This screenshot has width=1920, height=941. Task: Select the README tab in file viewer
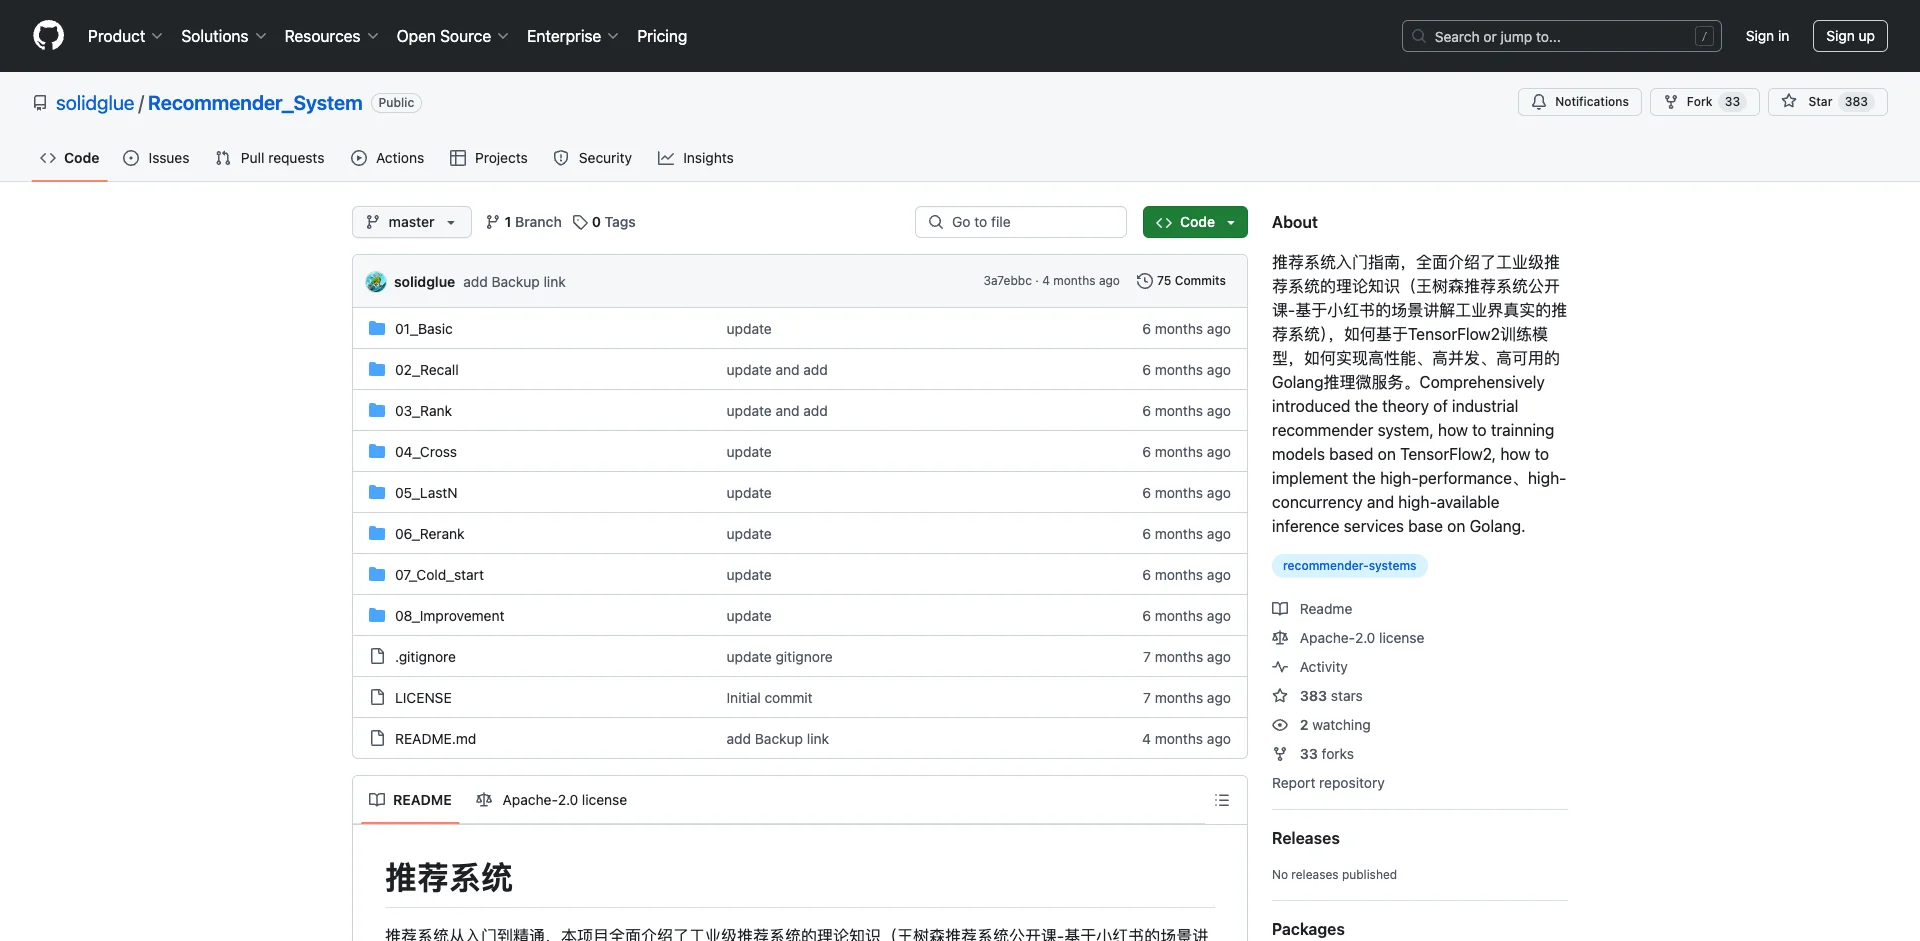point(410,800)
